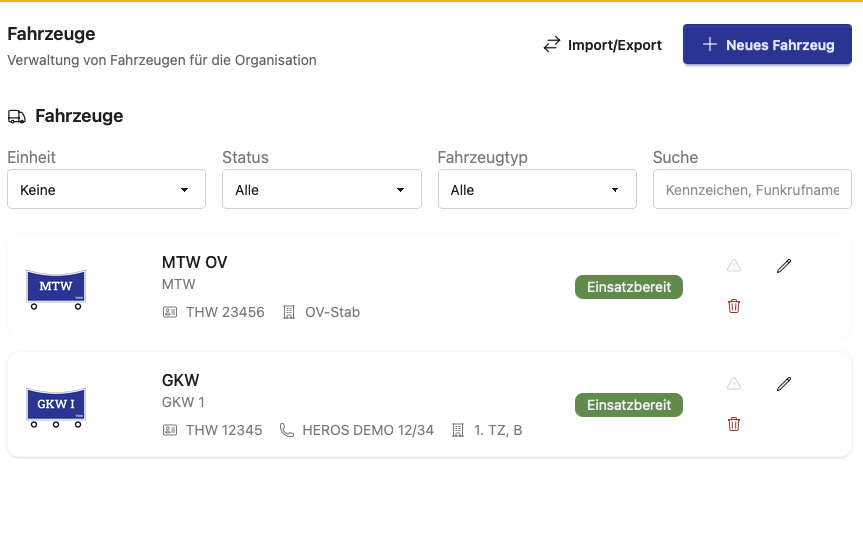
Task: Click the Suche search input field
Action: pos(752,190)
